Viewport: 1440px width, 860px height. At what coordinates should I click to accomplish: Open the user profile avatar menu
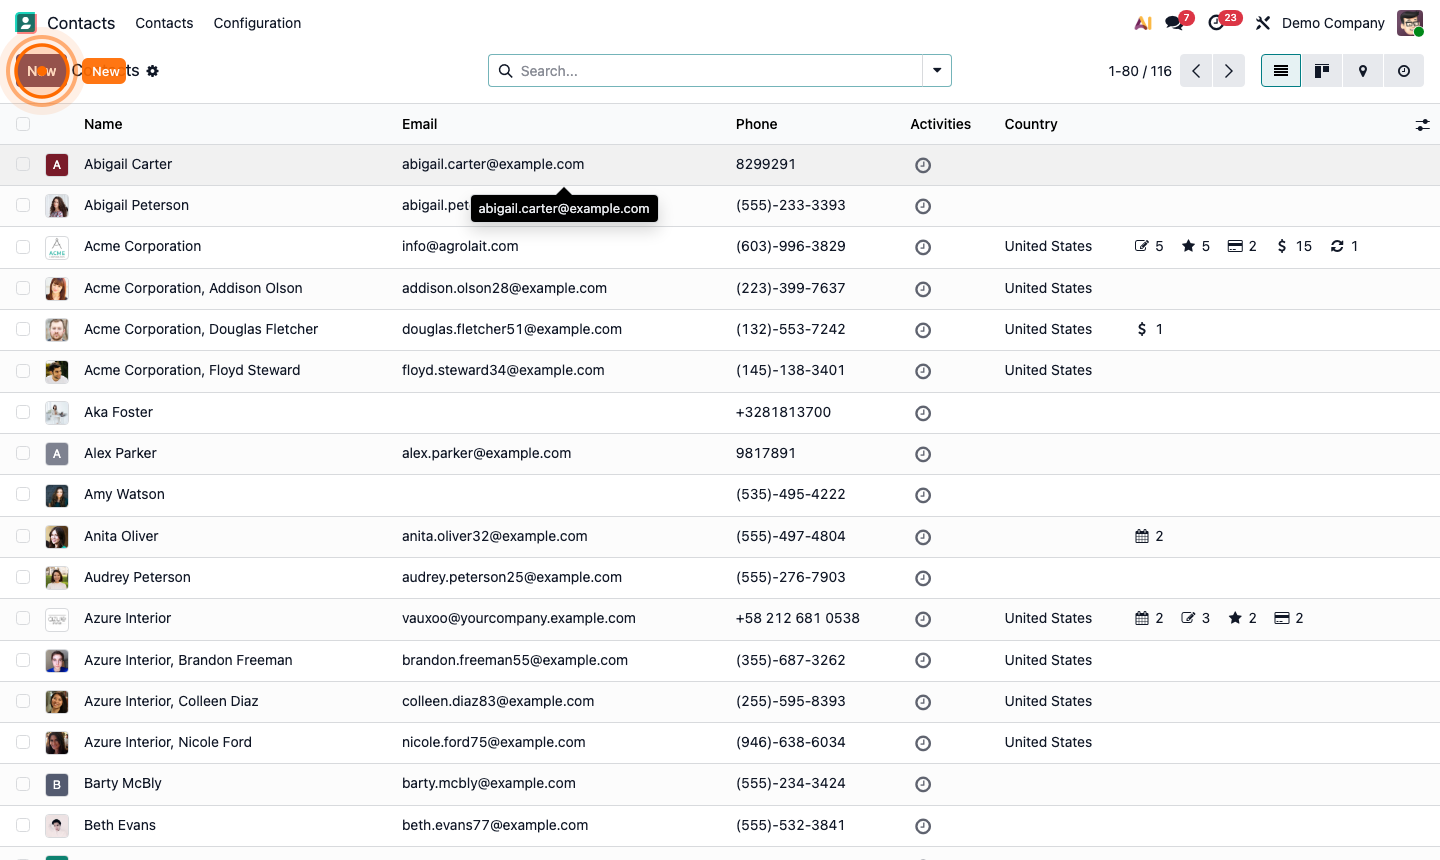coord(1409,22)
